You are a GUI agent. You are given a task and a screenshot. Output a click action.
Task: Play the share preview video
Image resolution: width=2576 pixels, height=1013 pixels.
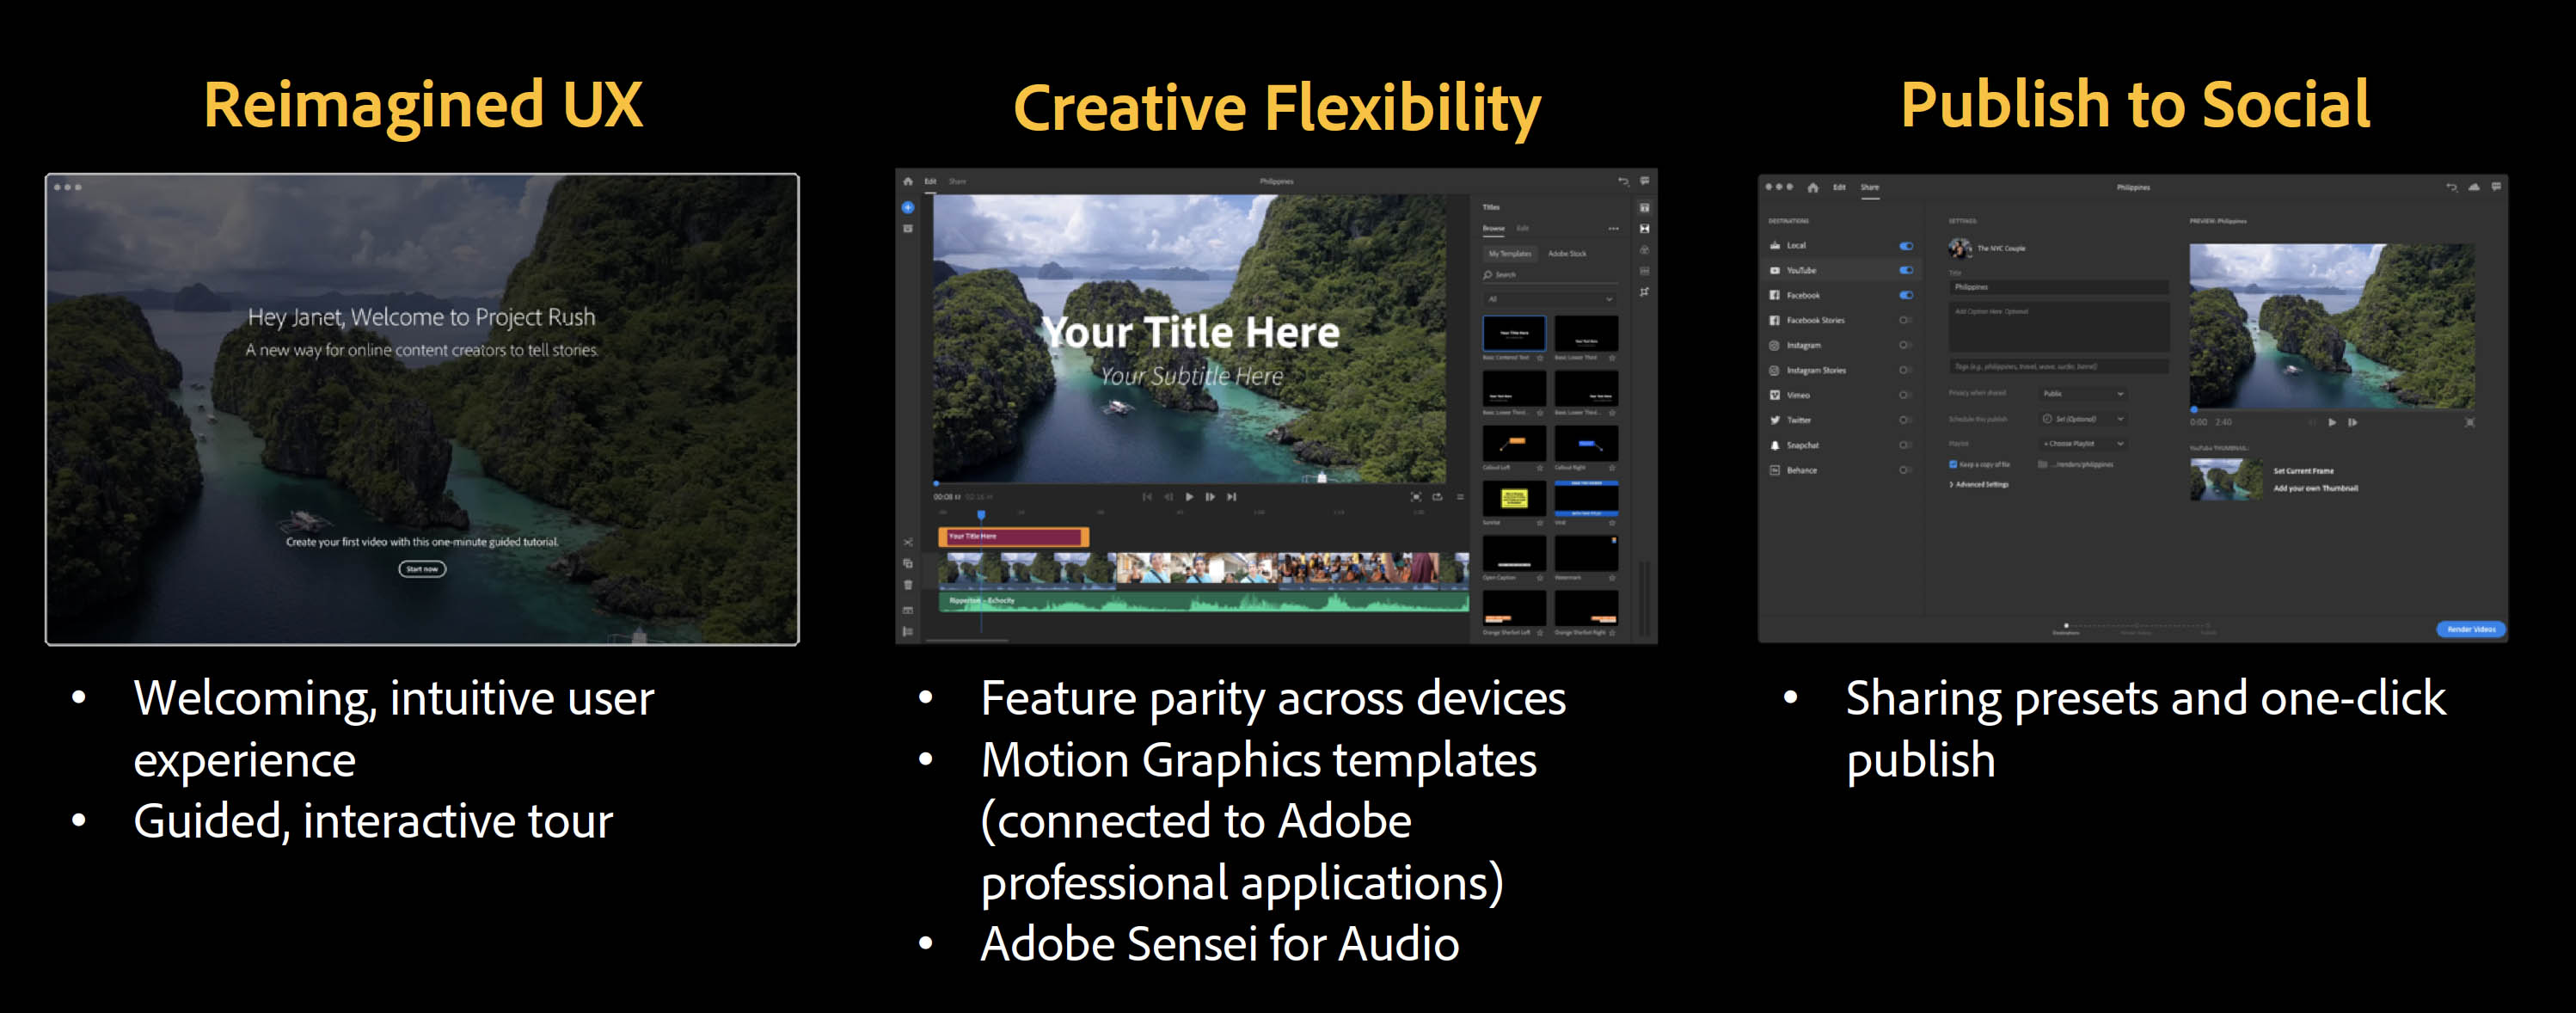point(2332,423)
